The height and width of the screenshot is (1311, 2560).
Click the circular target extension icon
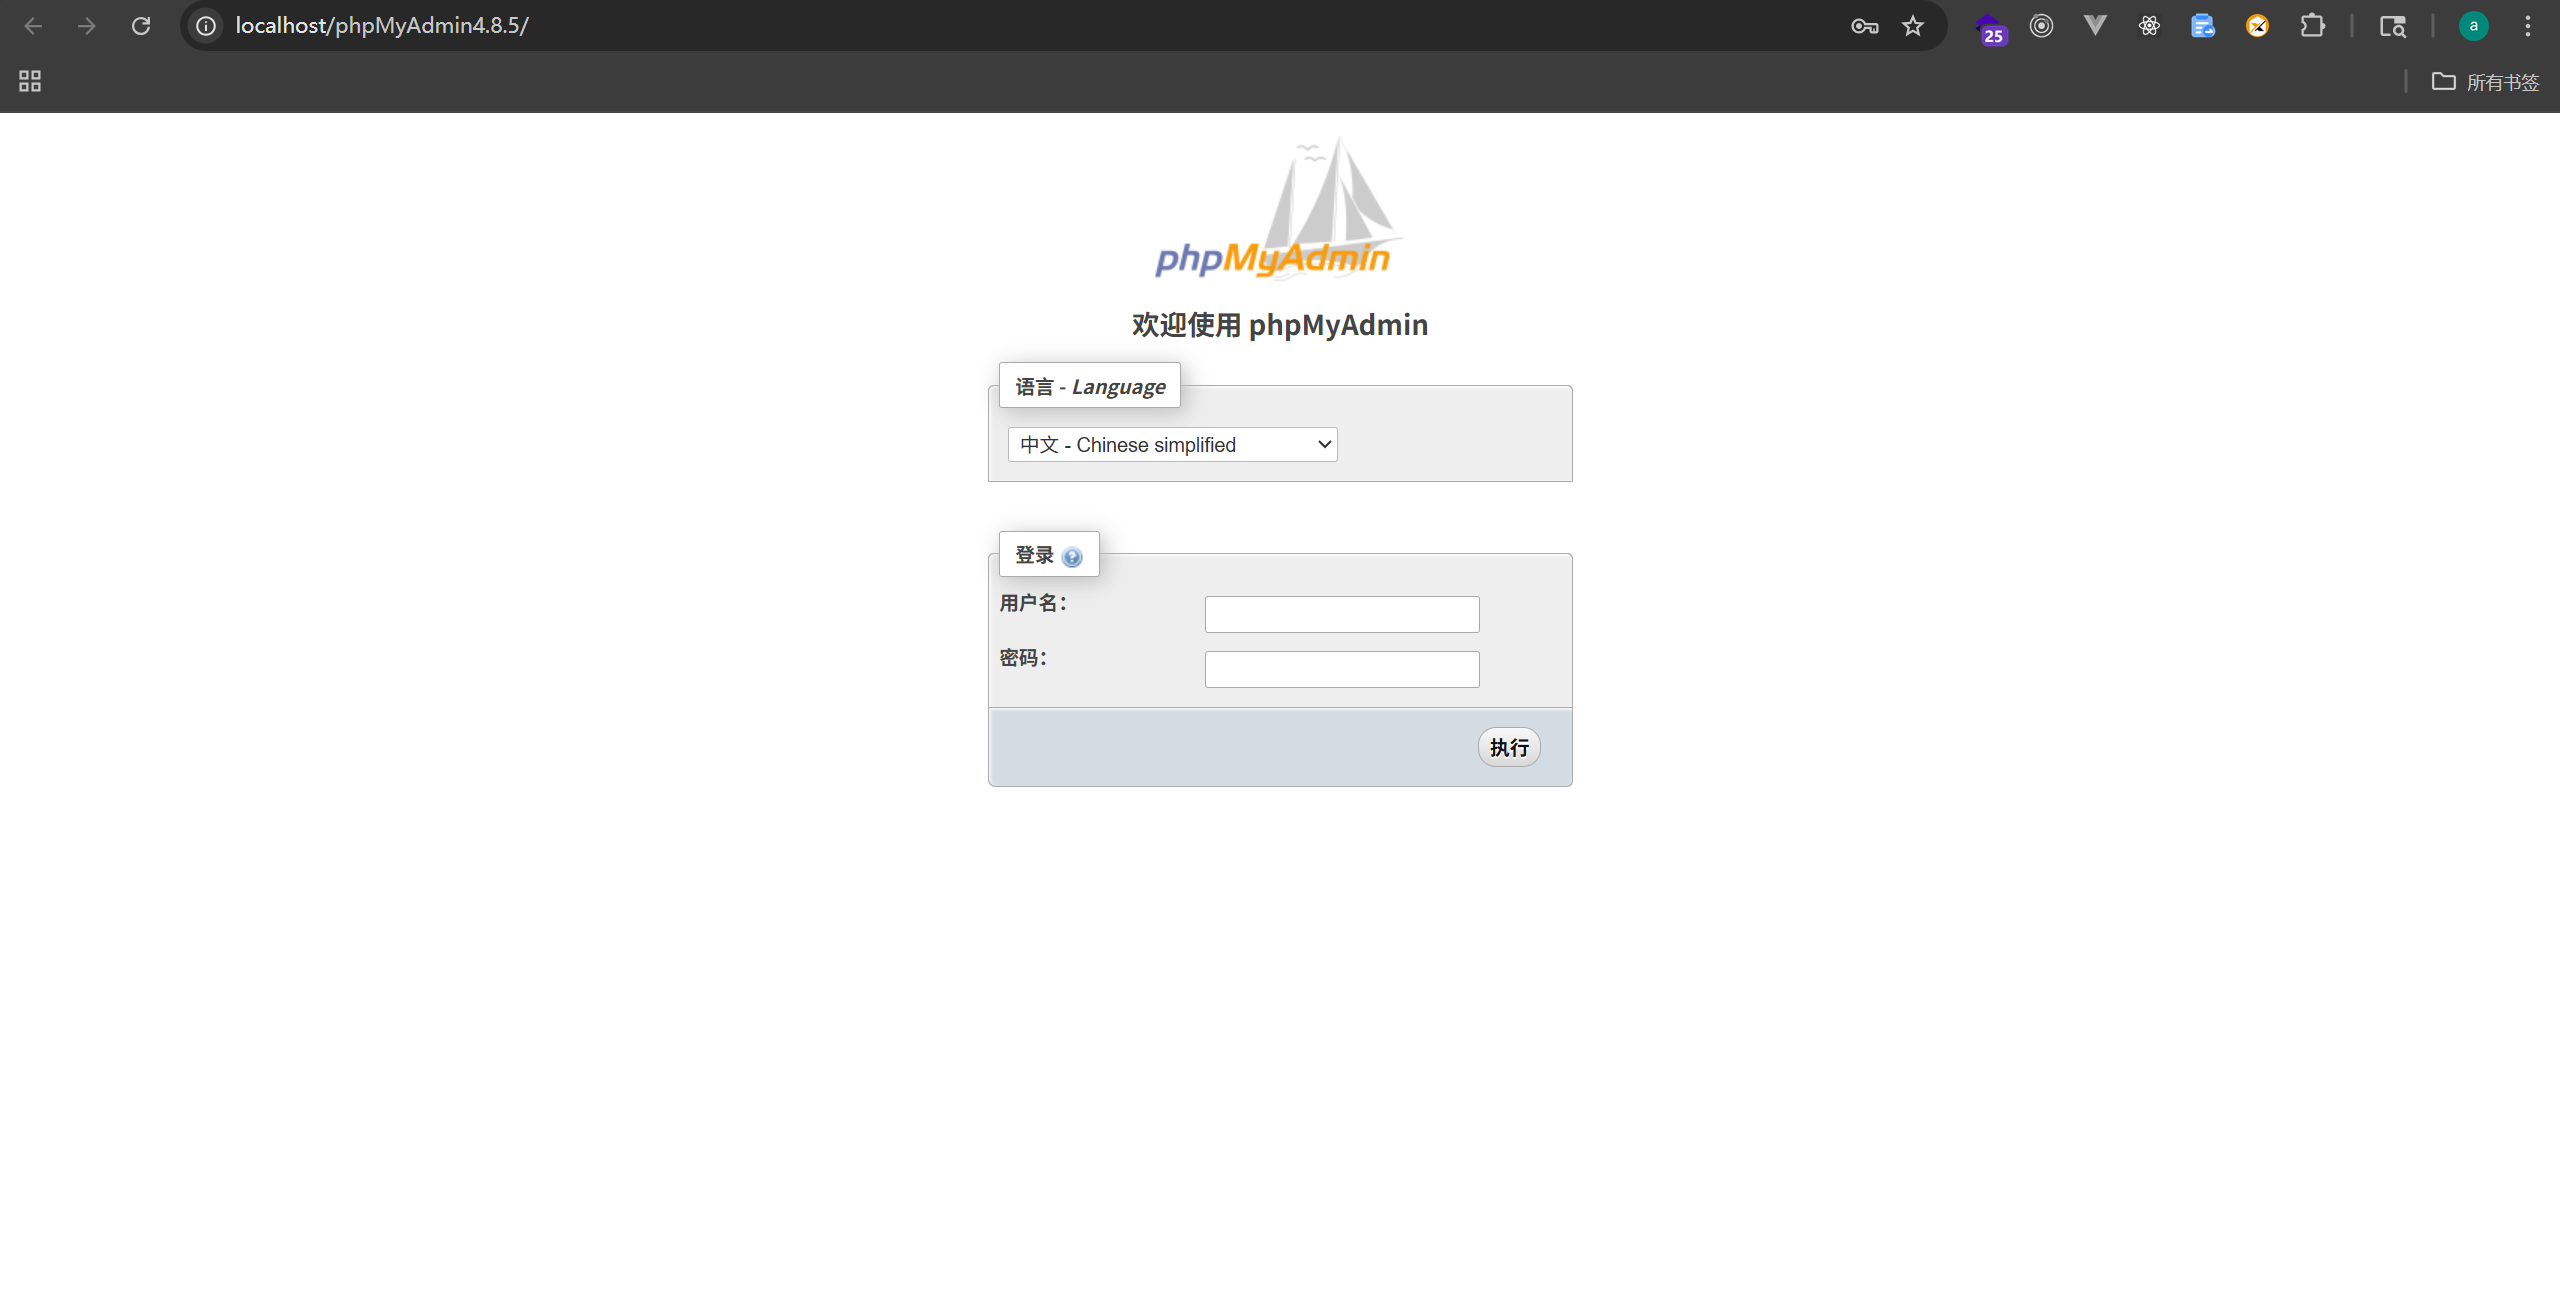[x=2042, y=26]
